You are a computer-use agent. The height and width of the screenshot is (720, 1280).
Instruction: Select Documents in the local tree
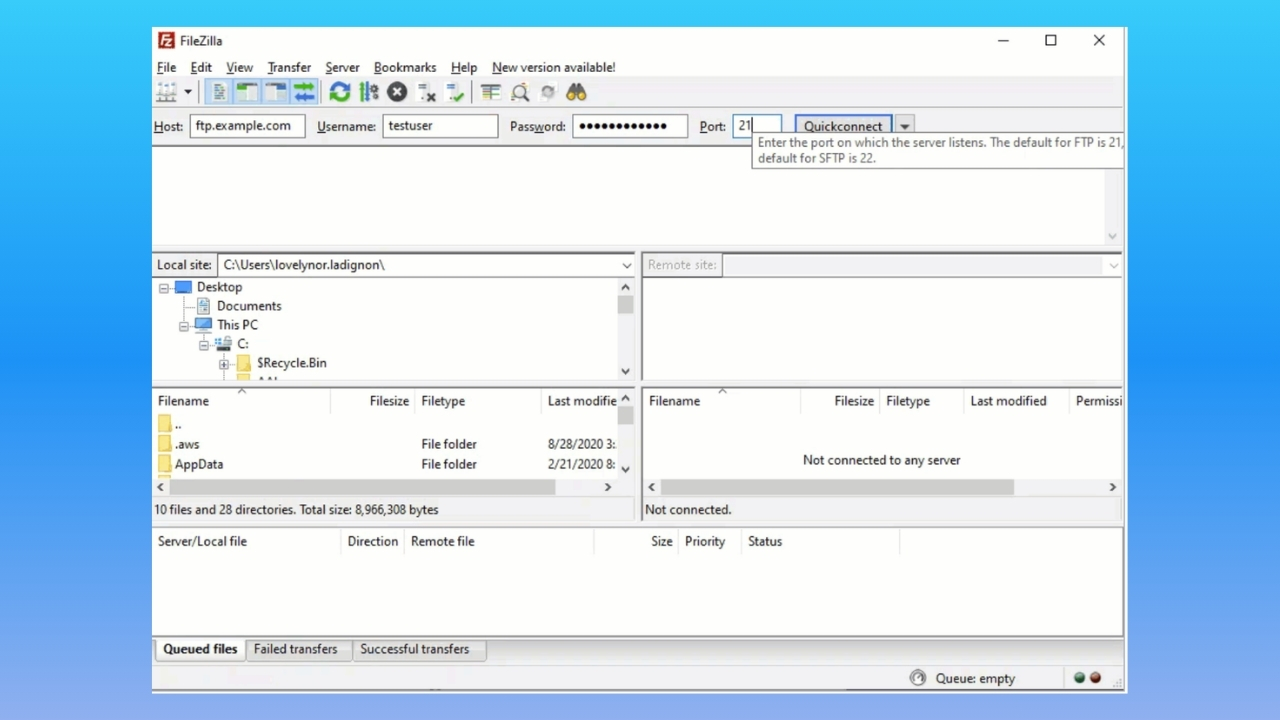pyautogui.click(x=249, y=306)
